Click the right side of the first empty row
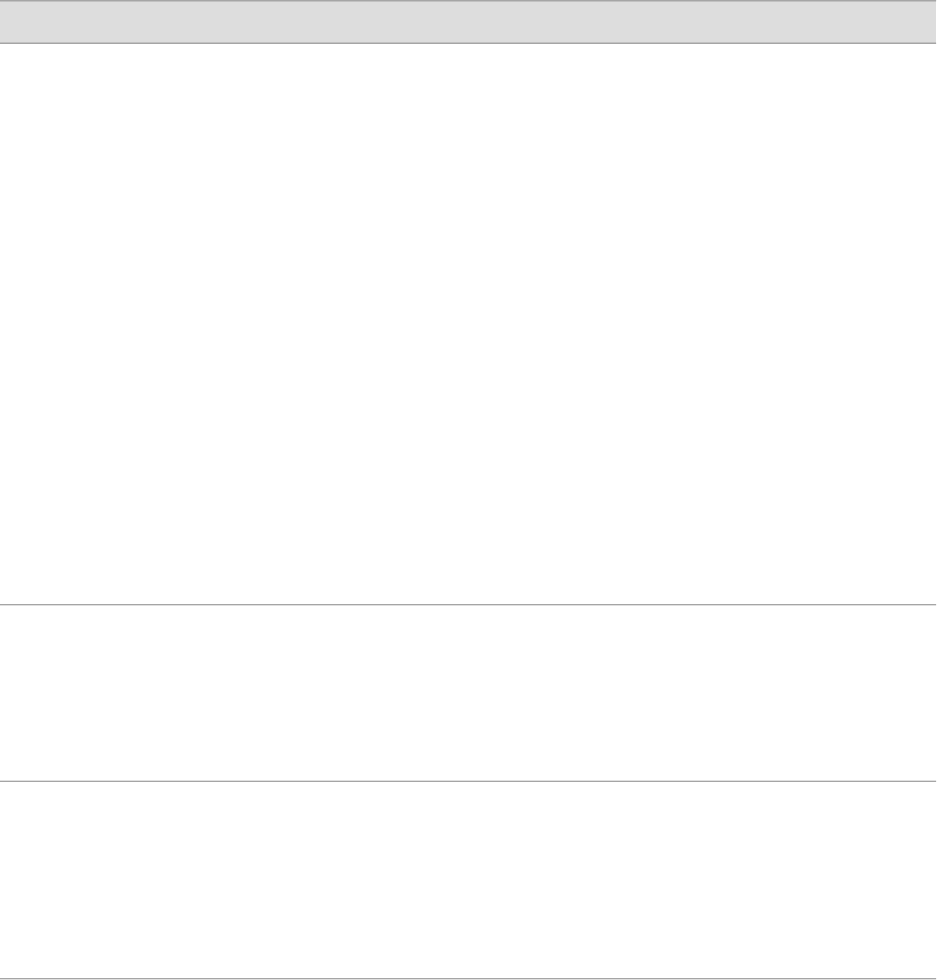This screenshot has height=980, width=937. [x=895, y=323]
